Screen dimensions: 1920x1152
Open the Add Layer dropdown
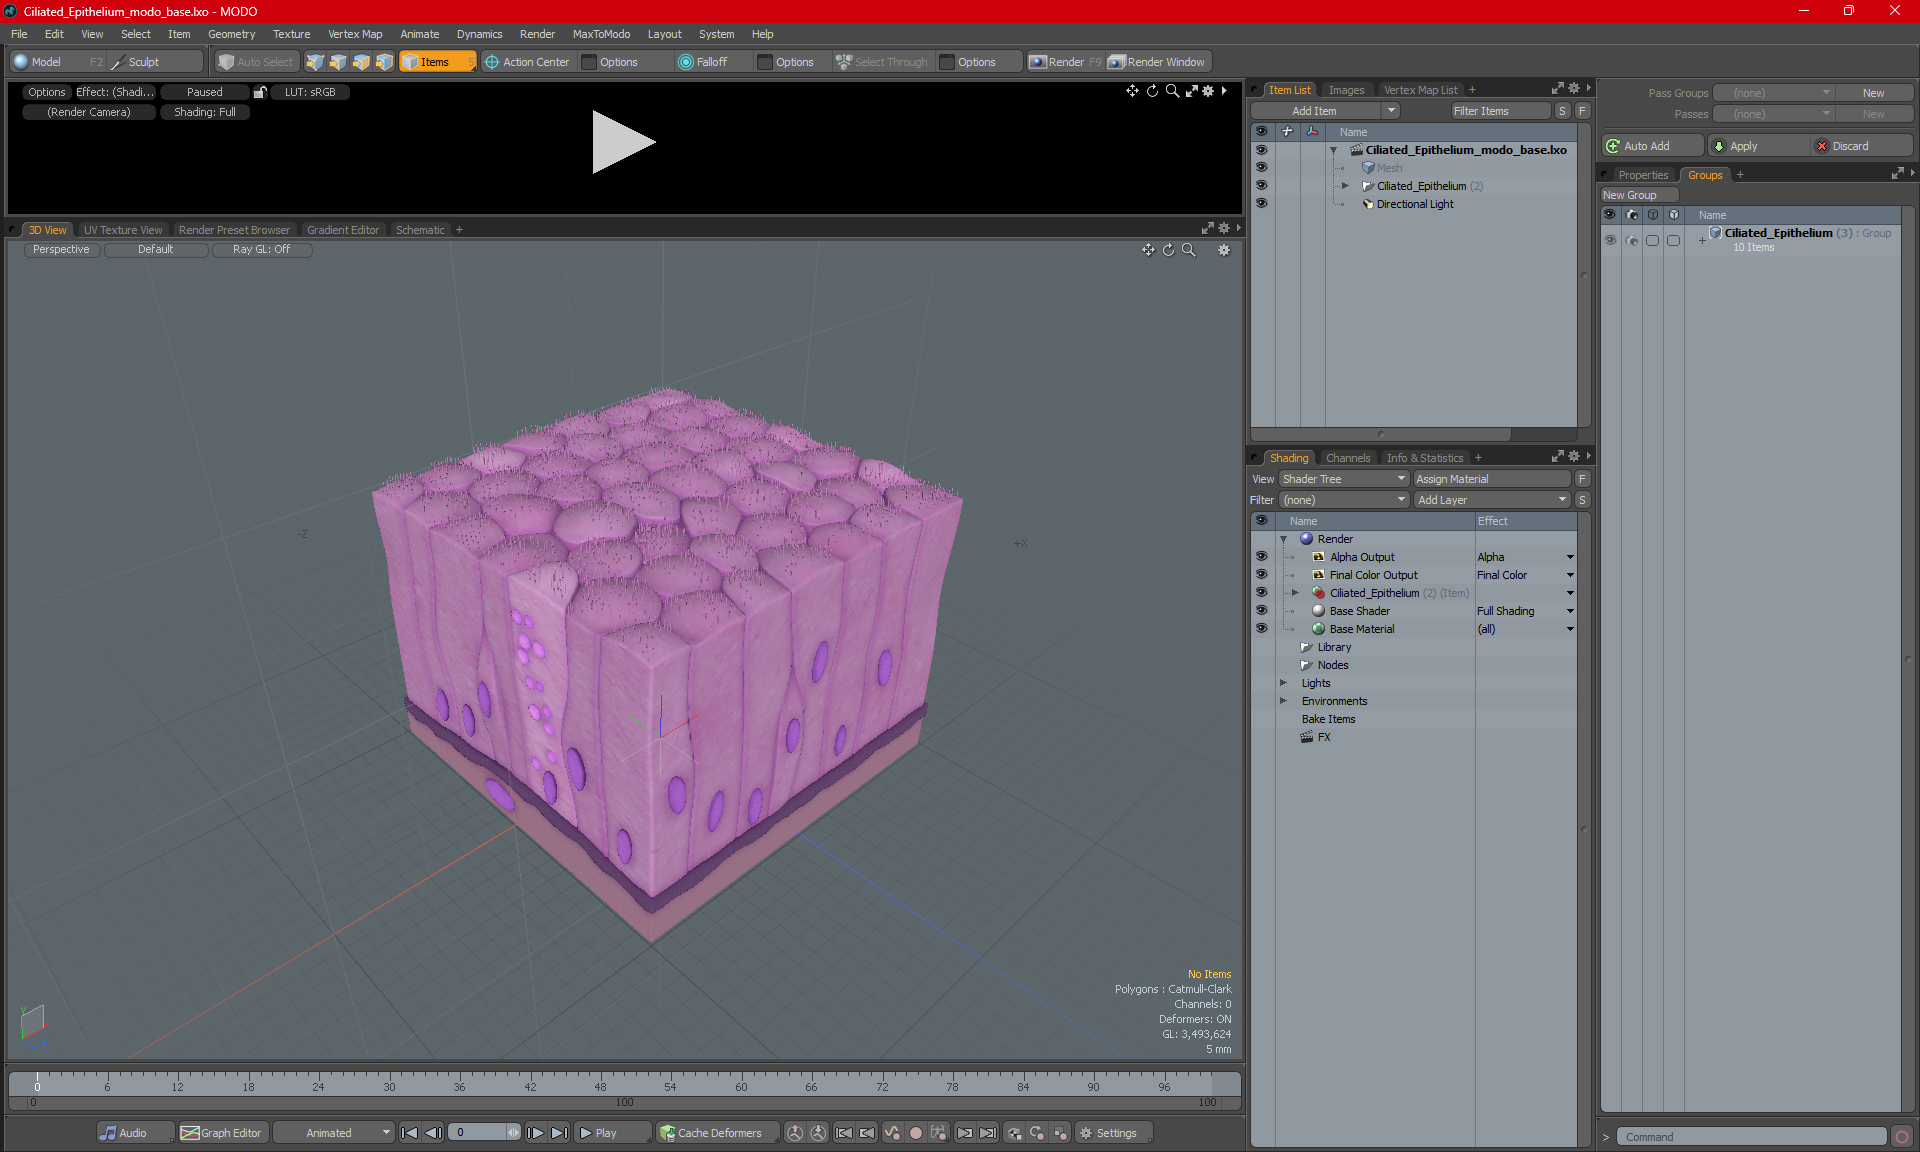pos(1492,500)
